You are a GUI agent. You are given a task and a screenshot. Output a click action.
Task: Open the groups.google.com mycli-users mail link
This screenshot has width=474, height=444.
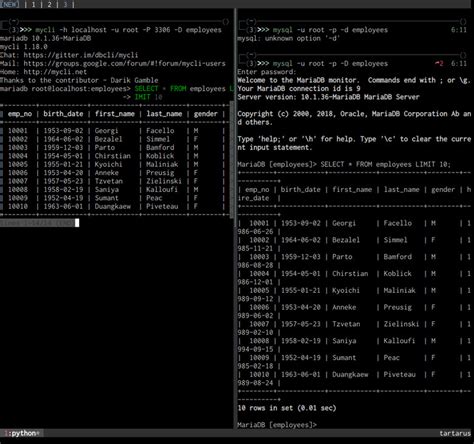(x=124, y=63)
